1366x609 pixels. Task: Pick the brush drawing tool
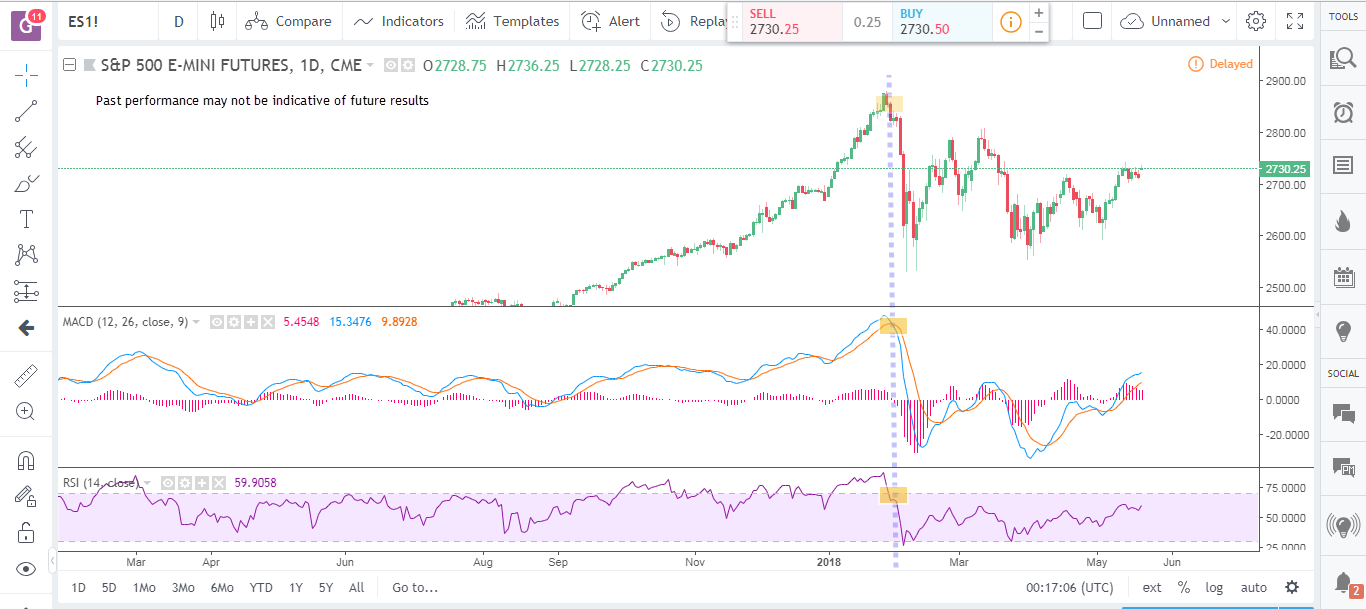(x=26, y=184)
